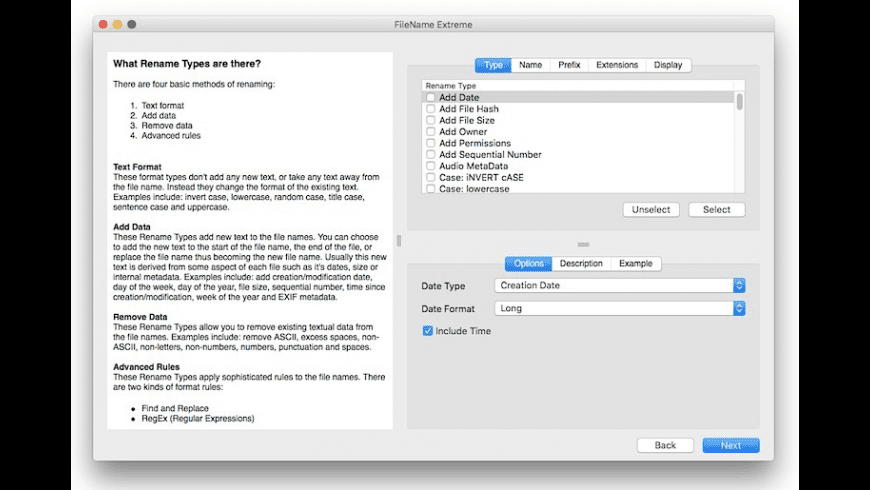Click the Rename Type column header
This screenshot has height=490, width=870.
[578, 85]
